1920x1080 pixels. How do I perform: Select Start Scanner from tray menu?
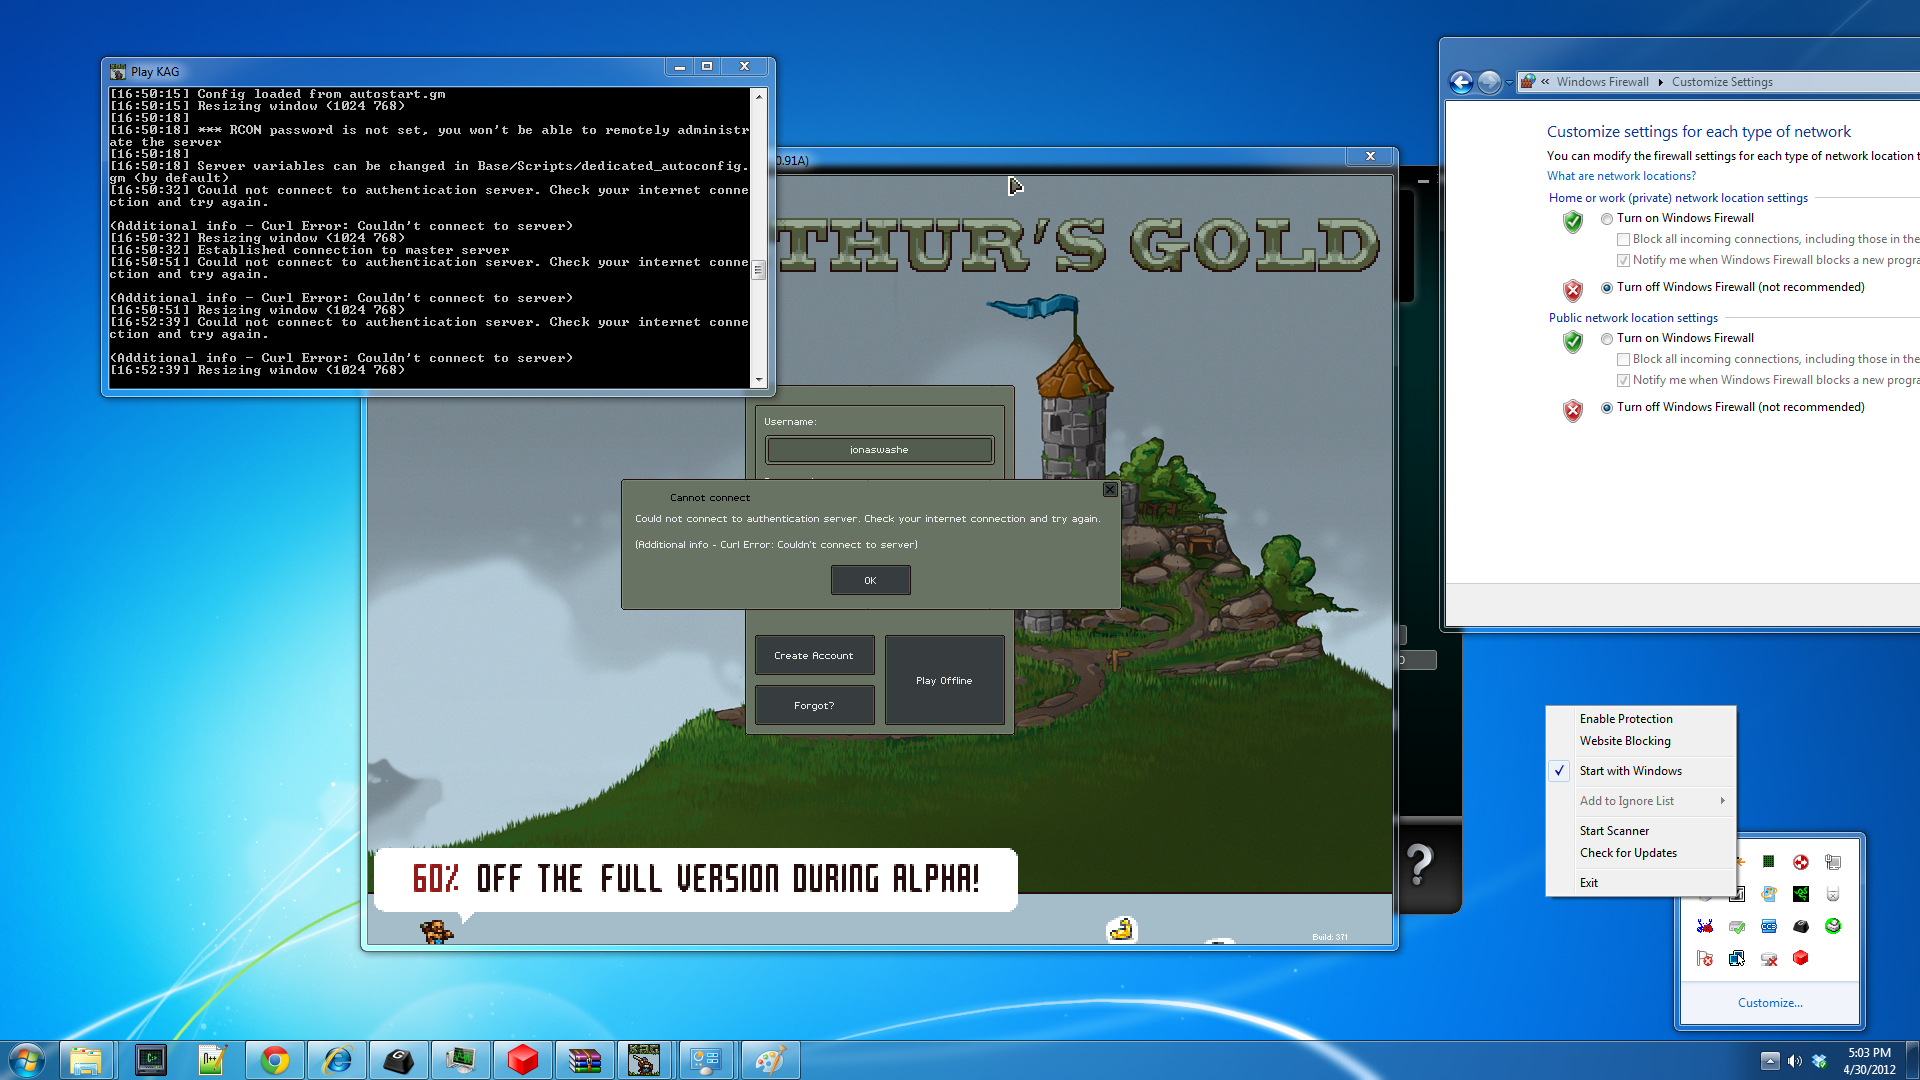pyautogui.click(x=1640, y=831)
